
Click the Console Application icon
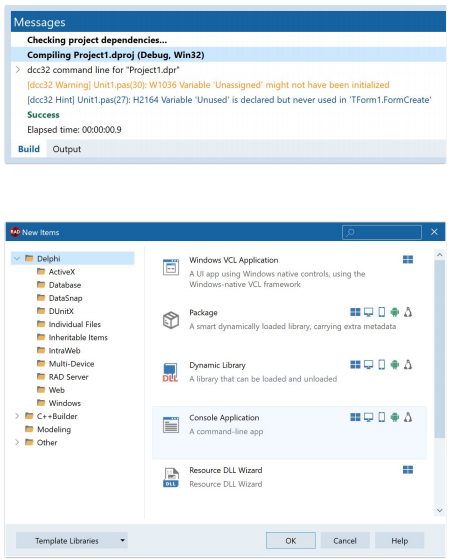tap(171, 425)
